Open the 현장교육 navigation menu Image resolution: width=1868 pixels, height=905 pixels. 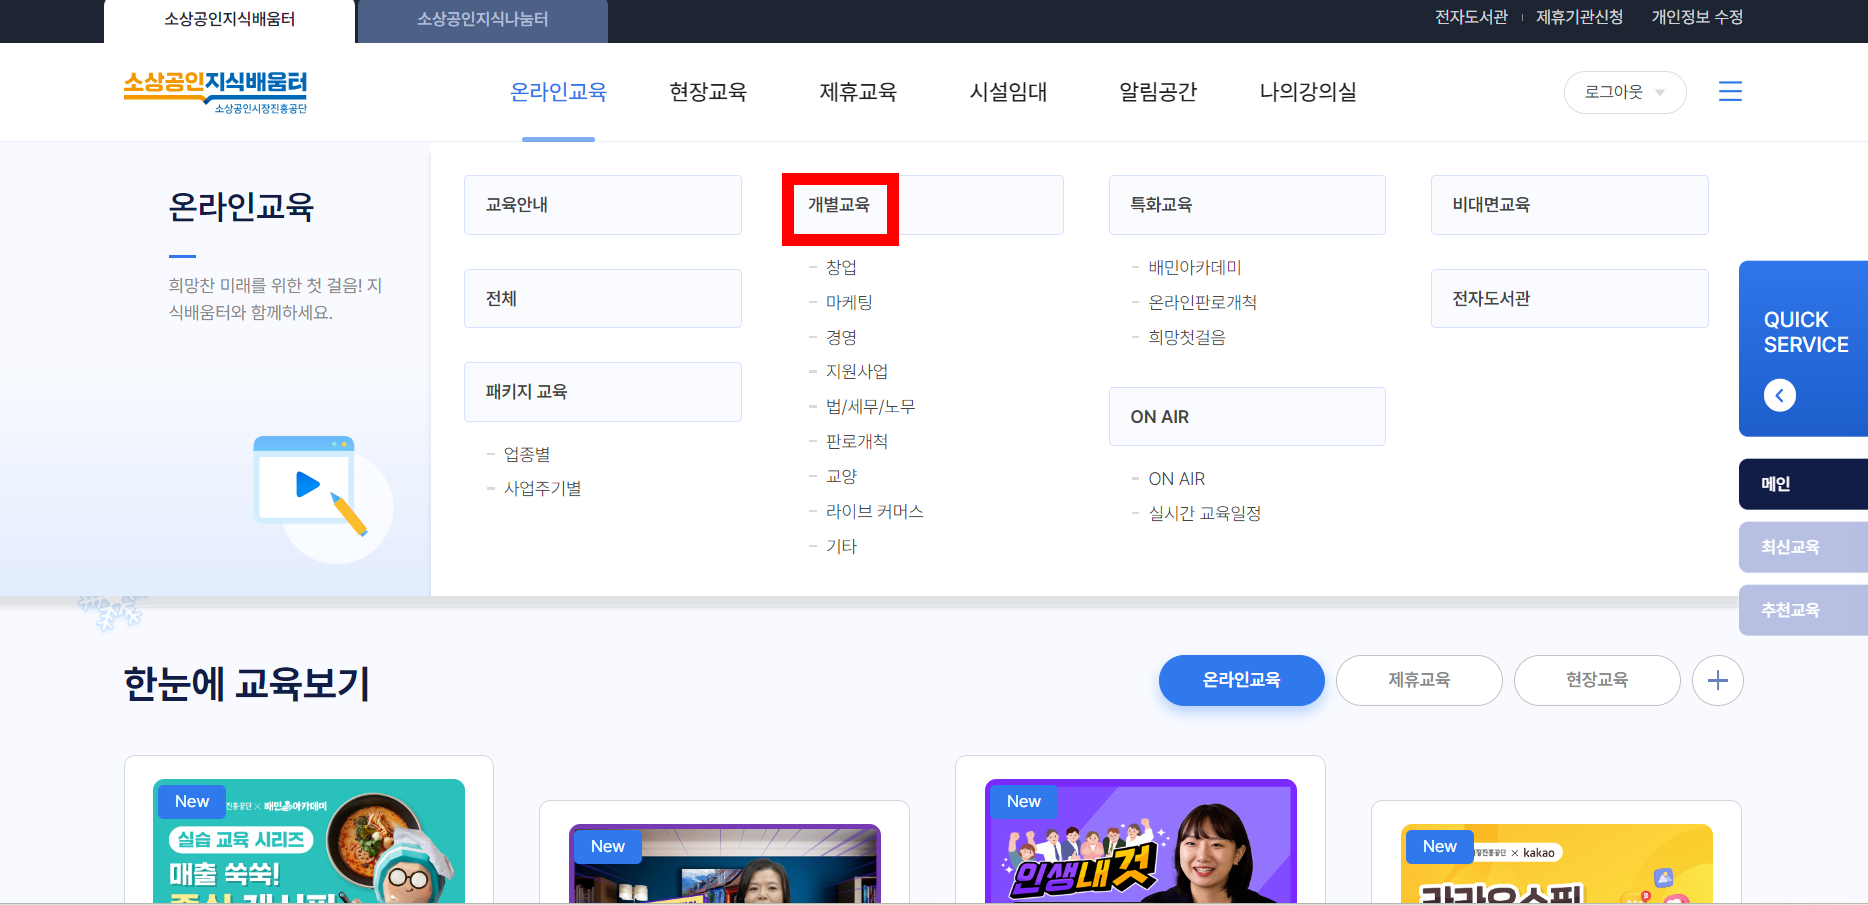tap(707, 91)
